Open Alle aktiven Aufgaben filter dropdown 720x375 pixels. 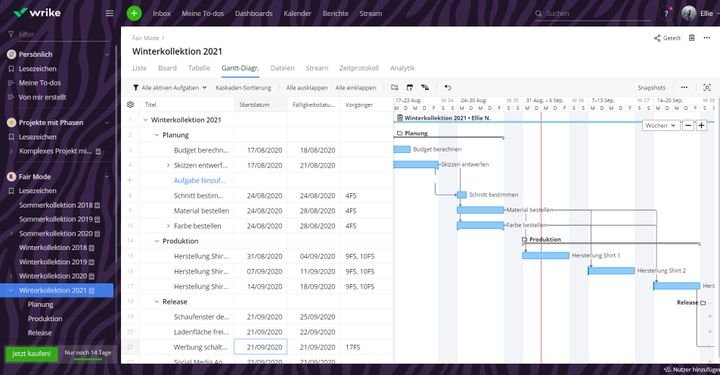[170, 88]
